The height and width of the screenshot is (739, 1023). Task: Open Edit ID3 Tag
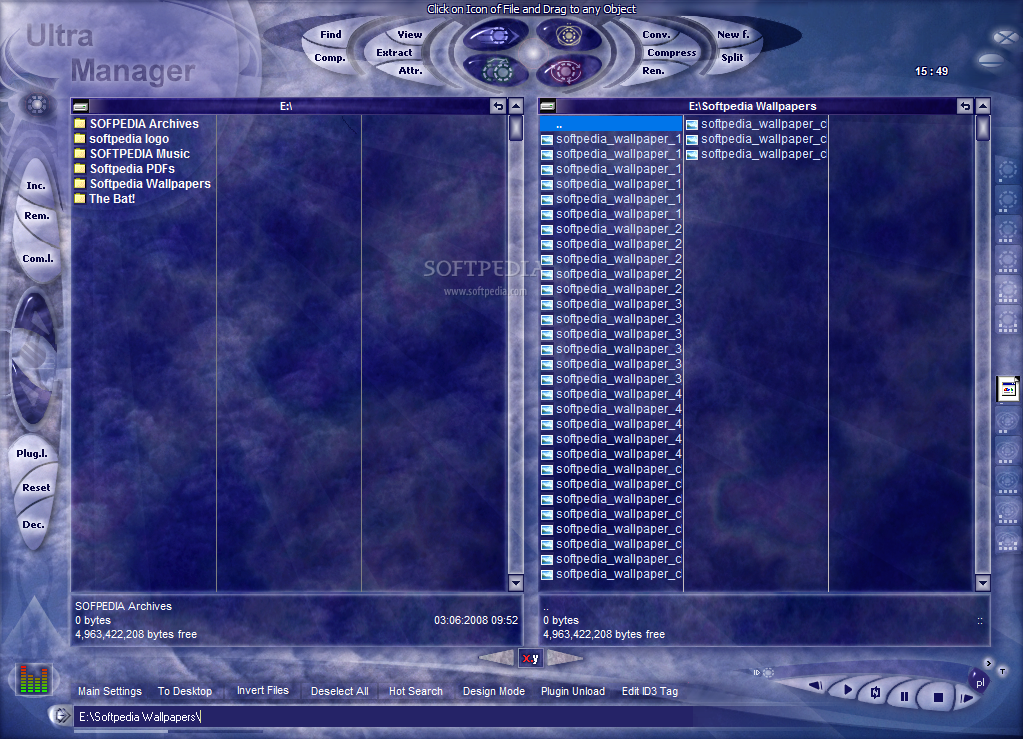click(x=649, y=691)
